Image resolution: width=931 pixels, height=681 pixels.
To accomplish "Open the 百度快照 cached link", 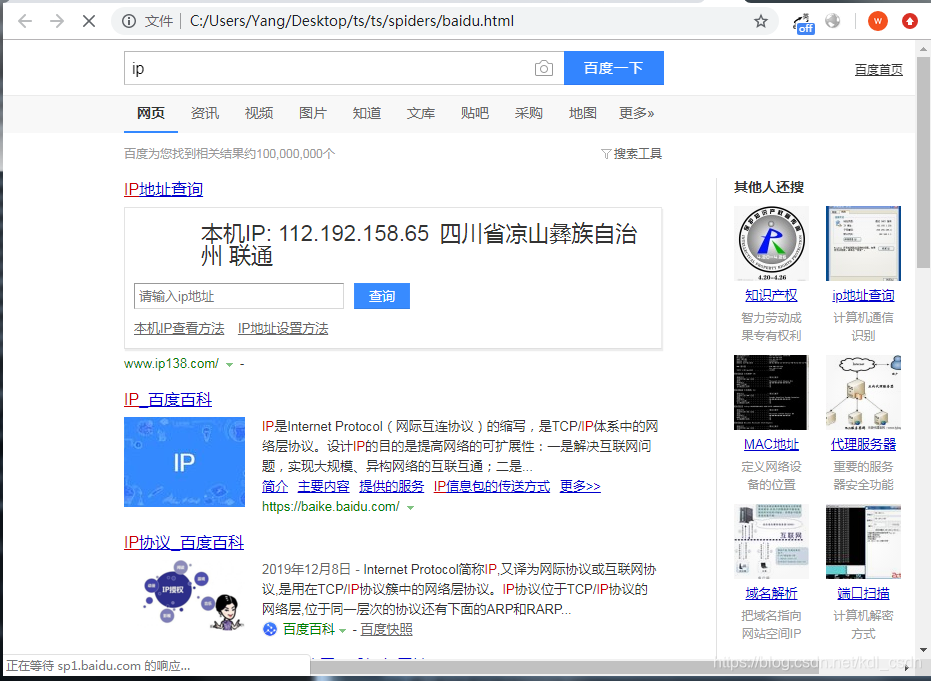I will coord(387,629).
